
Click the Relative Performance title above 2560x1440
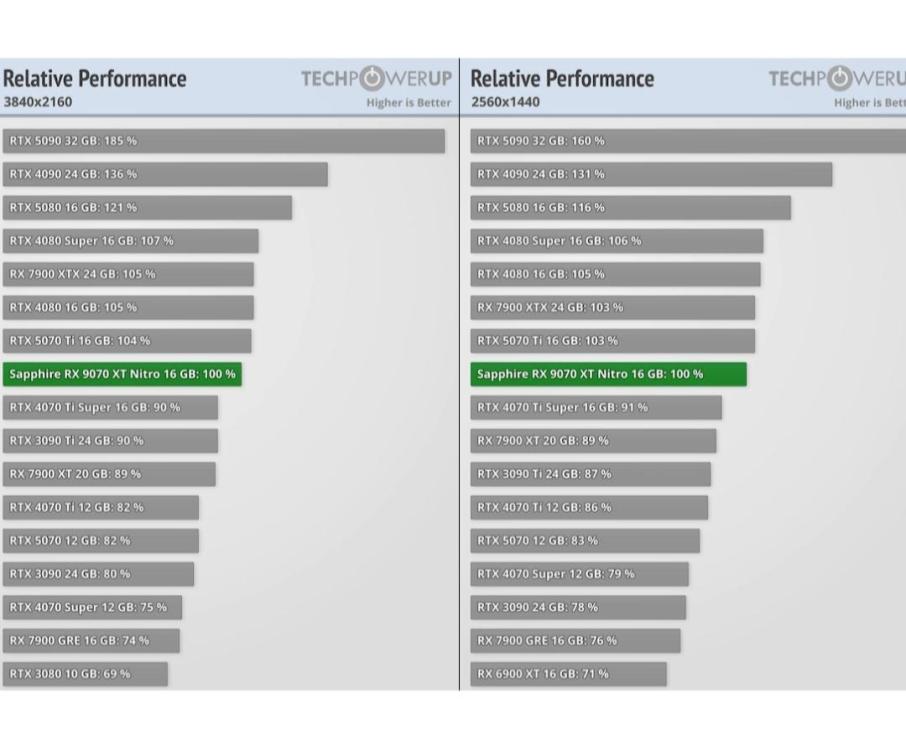(x=562, y=79)
